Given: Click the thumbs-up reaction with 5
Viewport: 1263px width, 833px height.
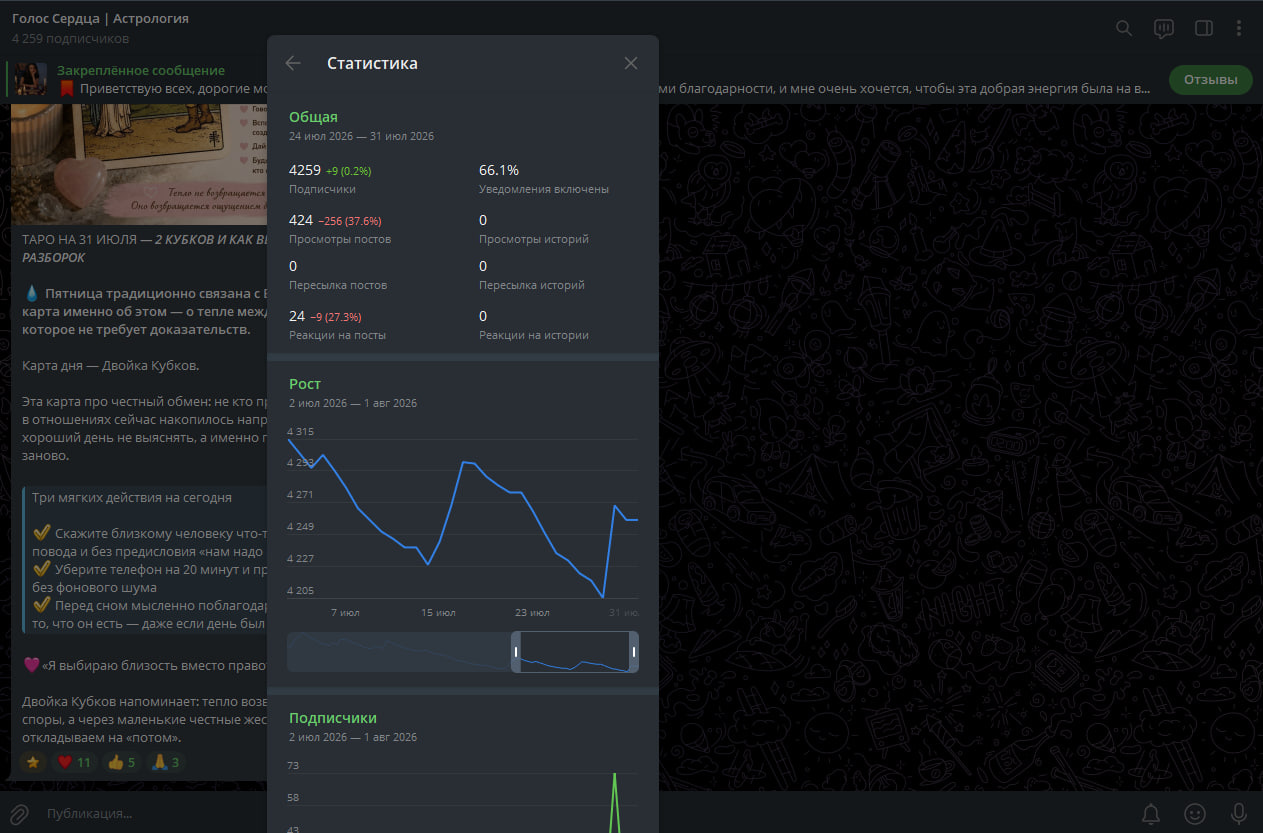Looking at the screenshot, I should 121,762.
